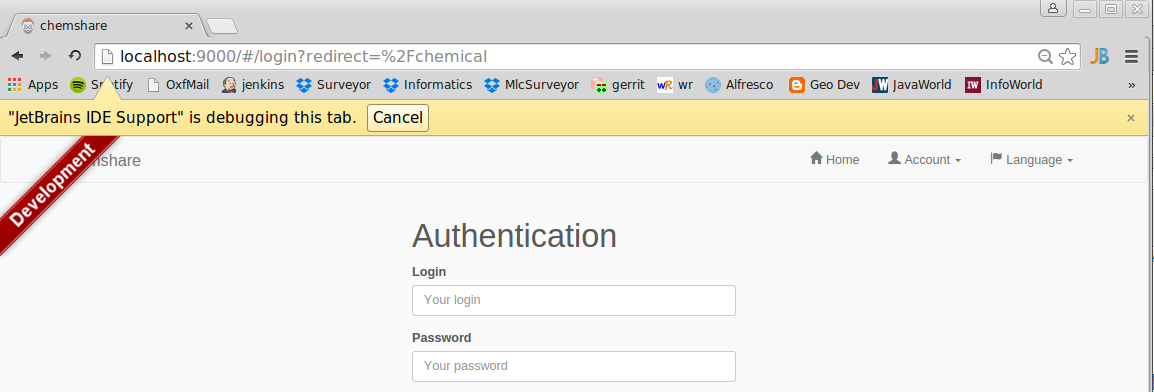Show hidden bookmarks via the overflow chevron
This screenshot has height=392, width=1154.
click(1131, 85)
